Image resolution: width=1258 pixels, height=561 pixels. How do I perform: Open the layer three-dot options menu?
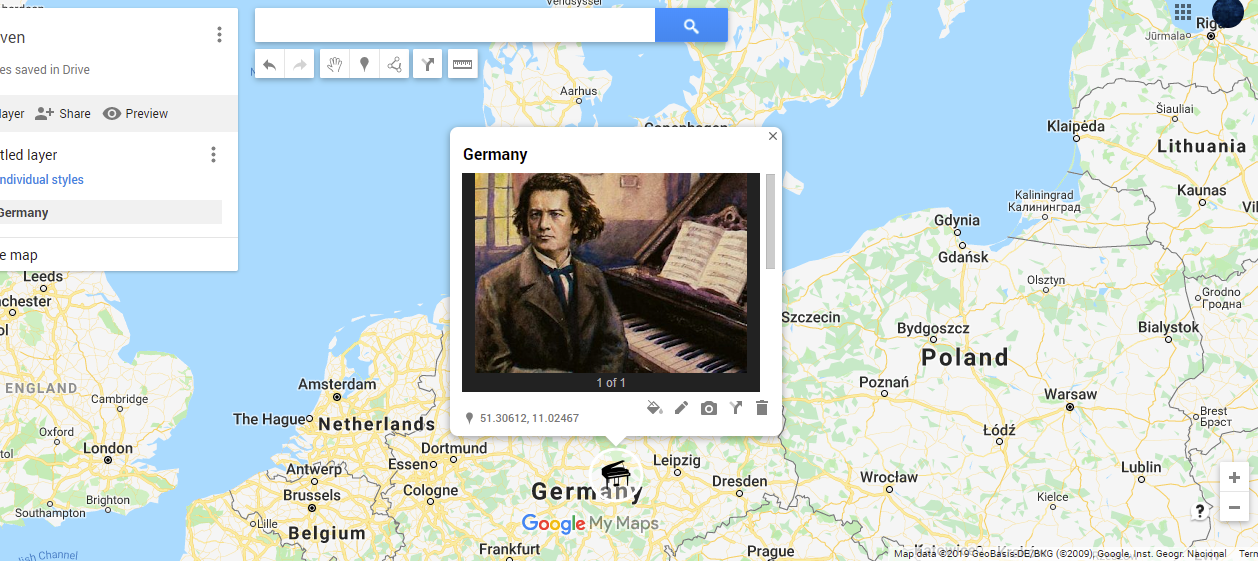coord(212,155)
